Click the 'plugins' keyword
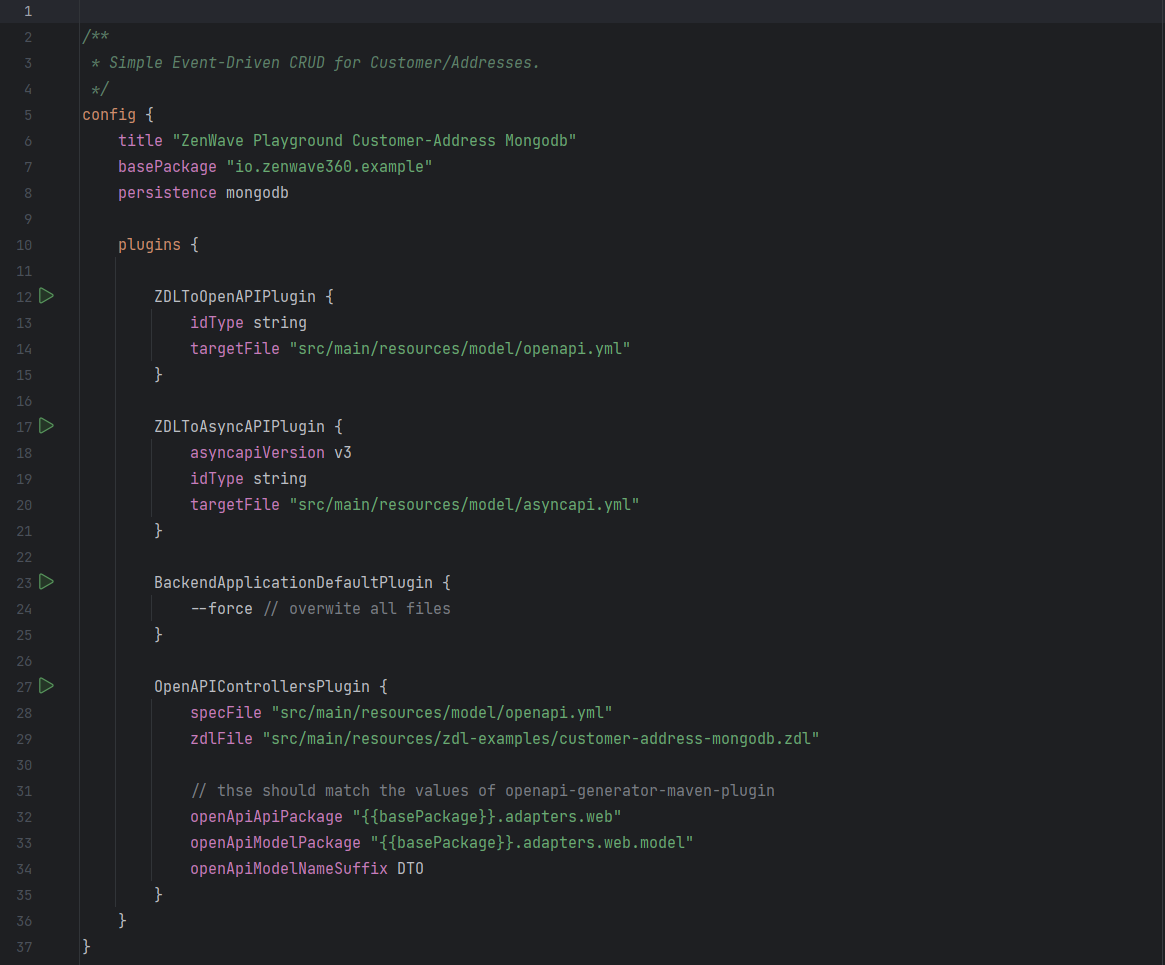 [x=149, y=244]
